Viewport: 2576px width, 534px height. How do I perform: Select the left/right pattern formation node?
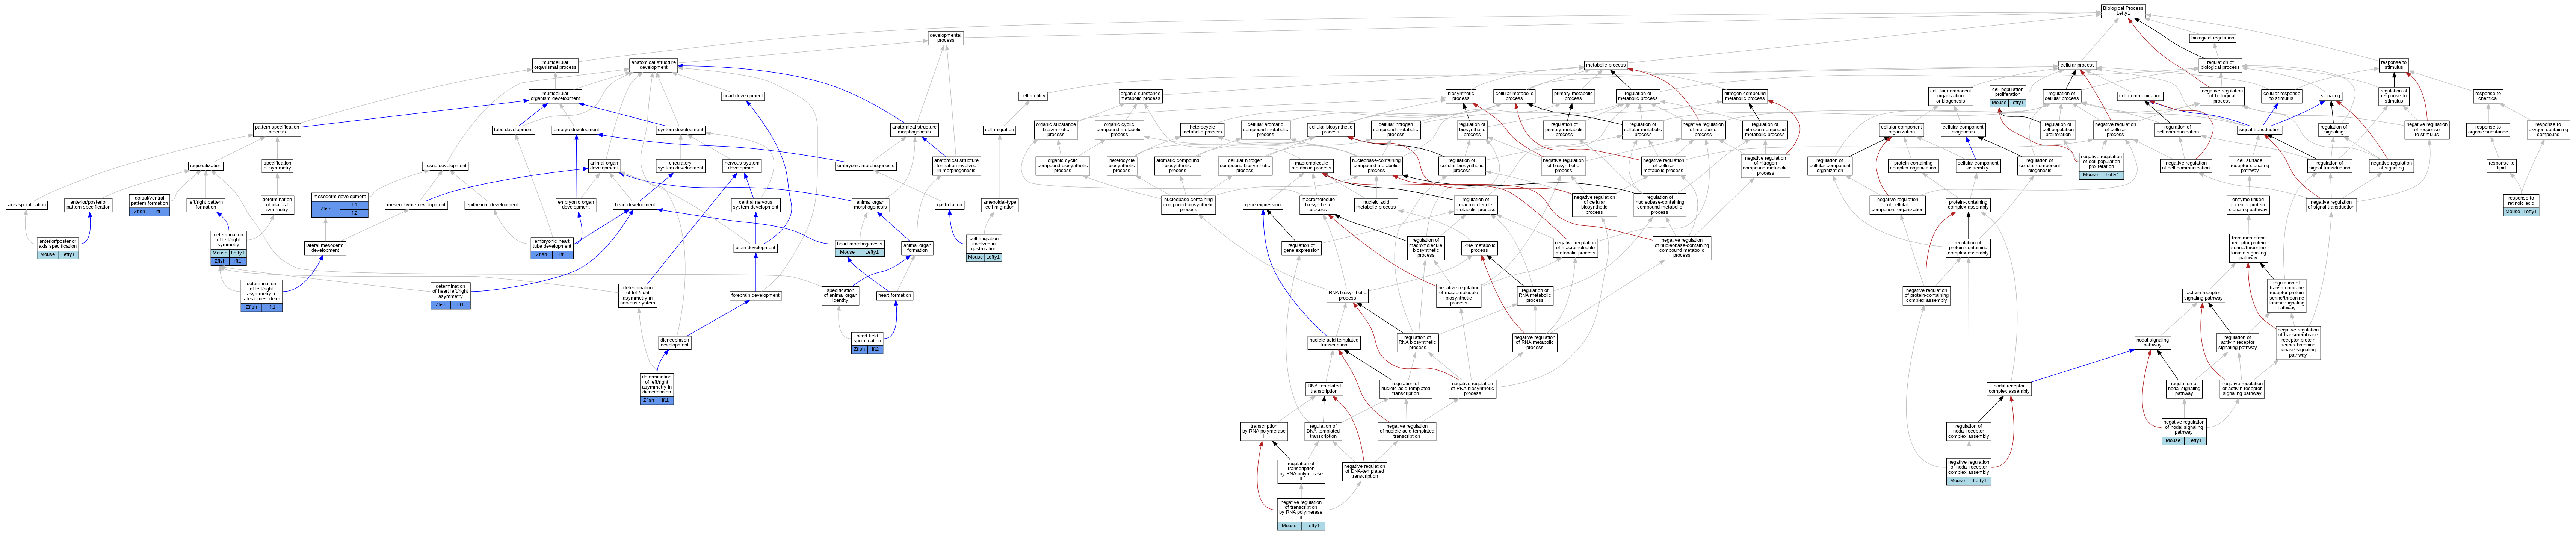pyautogui.click(x=206, y=205)
